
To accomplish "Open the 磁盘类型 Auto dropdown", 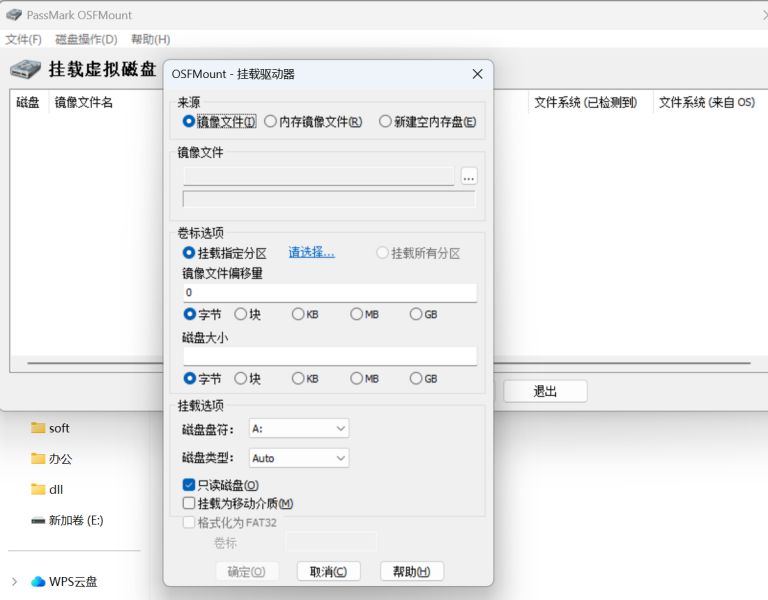I will (299, 458).
